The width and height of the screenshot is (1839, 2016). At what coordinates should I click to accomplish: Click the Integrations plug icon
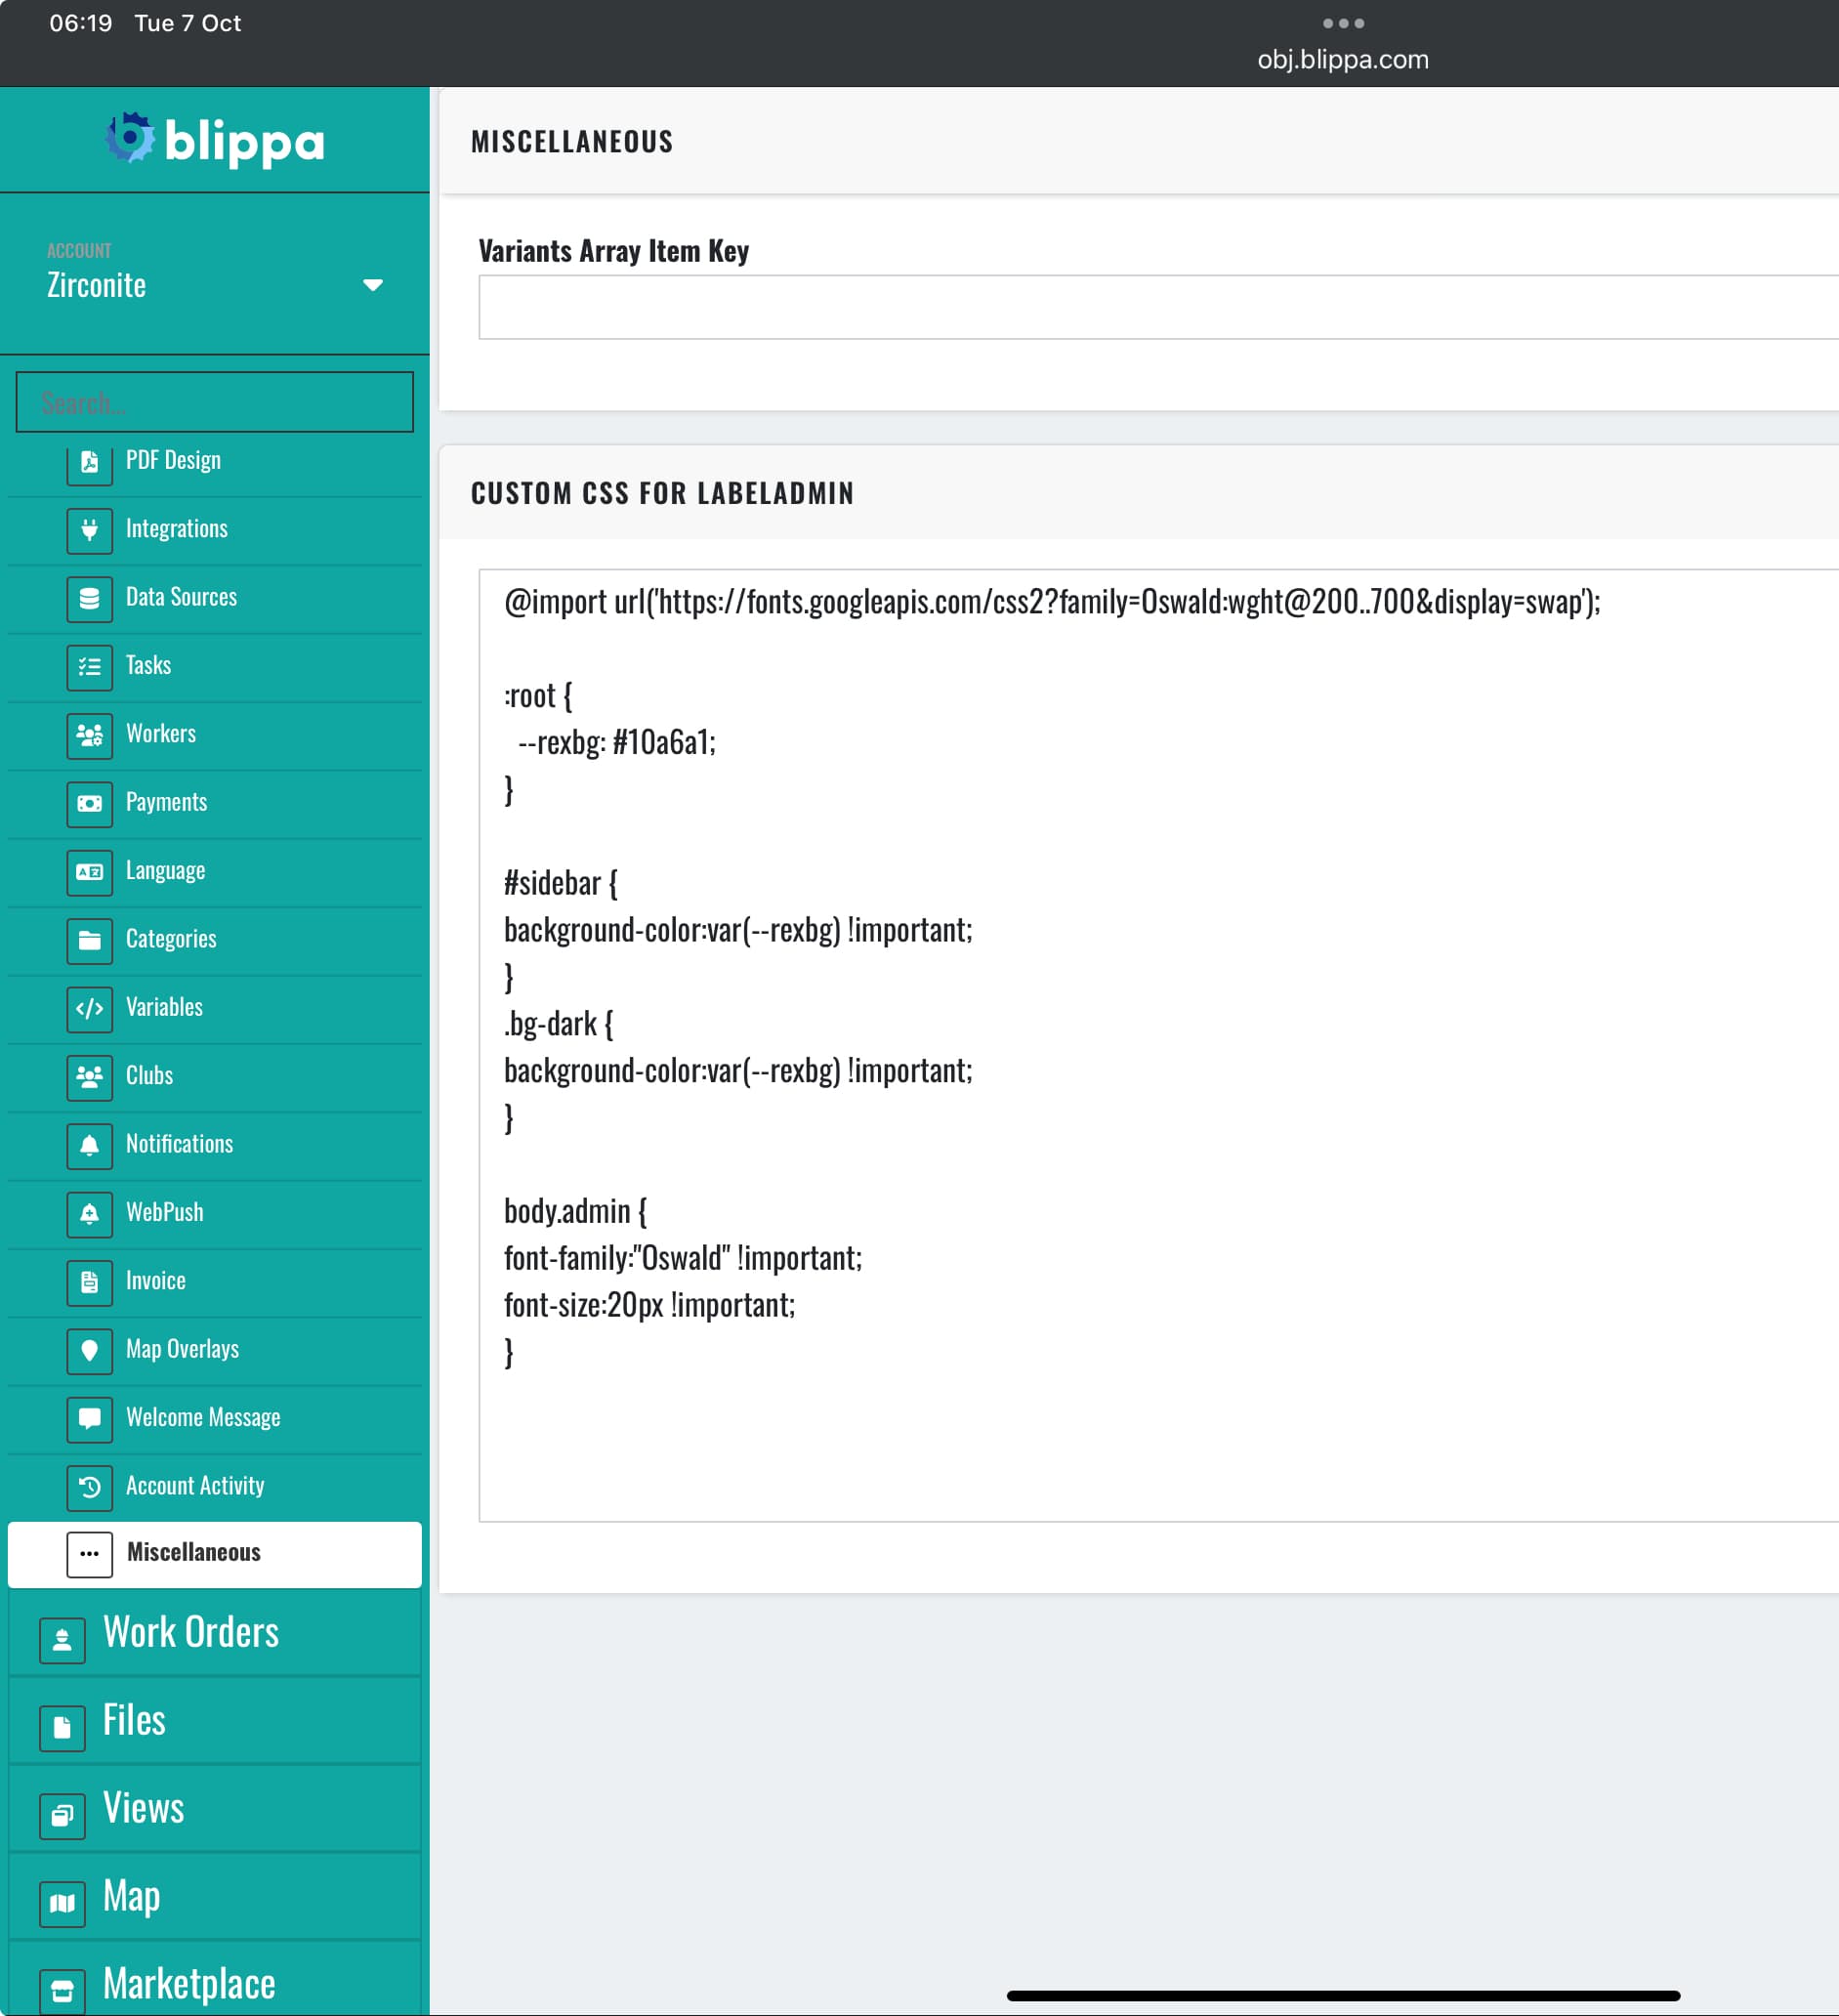89,530
